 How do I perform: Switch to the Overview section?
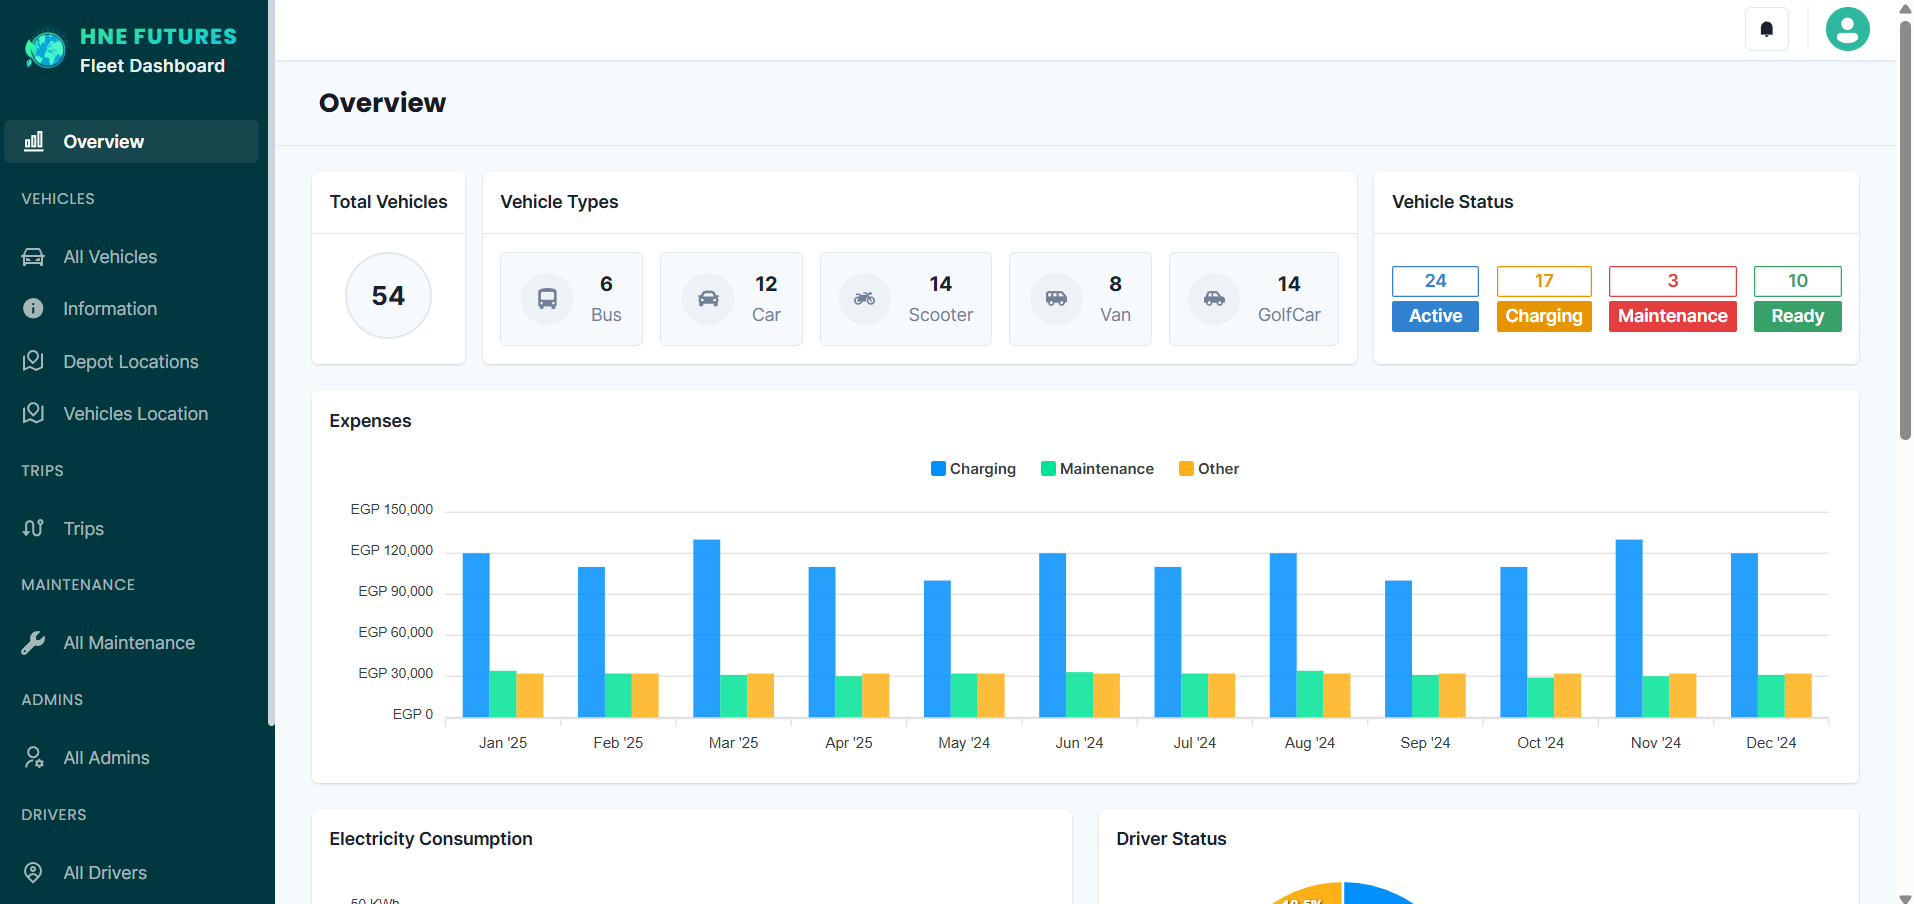coord(101,141)
